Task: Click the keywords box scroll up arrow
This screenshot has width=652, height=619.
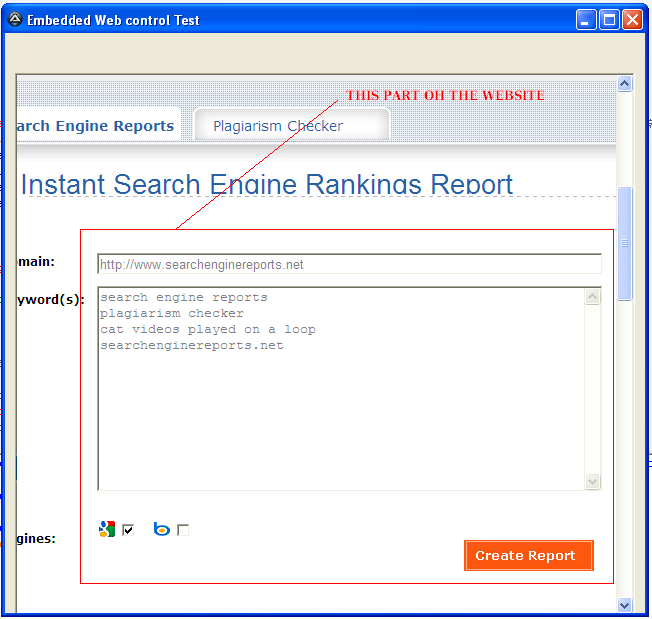Action: (x=593, y=296)
